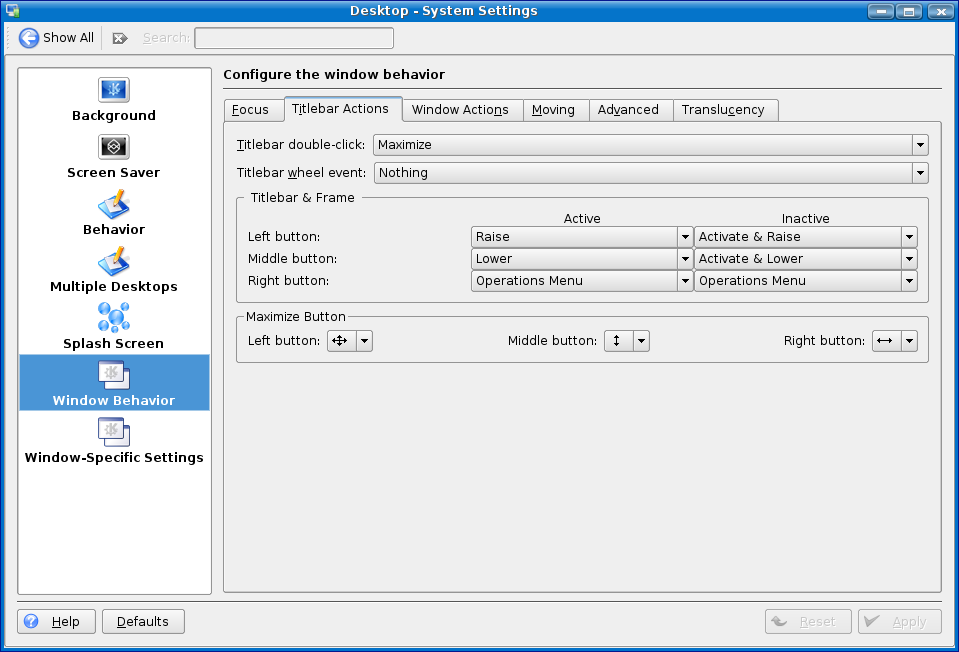This screenshot has width=959, height=652.
Task: Click the Show All back arrow icon
Action: [29, 38]
